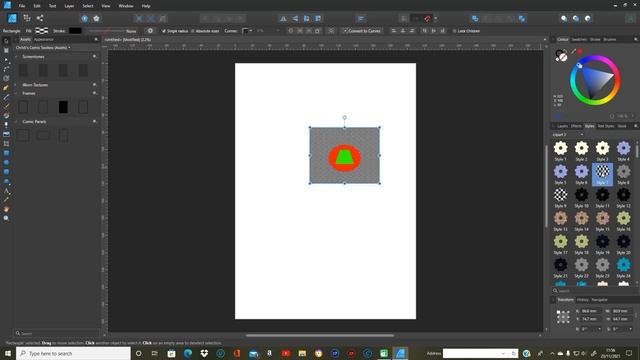Click the black Stroke swatch
Viewport: 640px width, 360px height.
pyautogui.click(x=75, y=31)
